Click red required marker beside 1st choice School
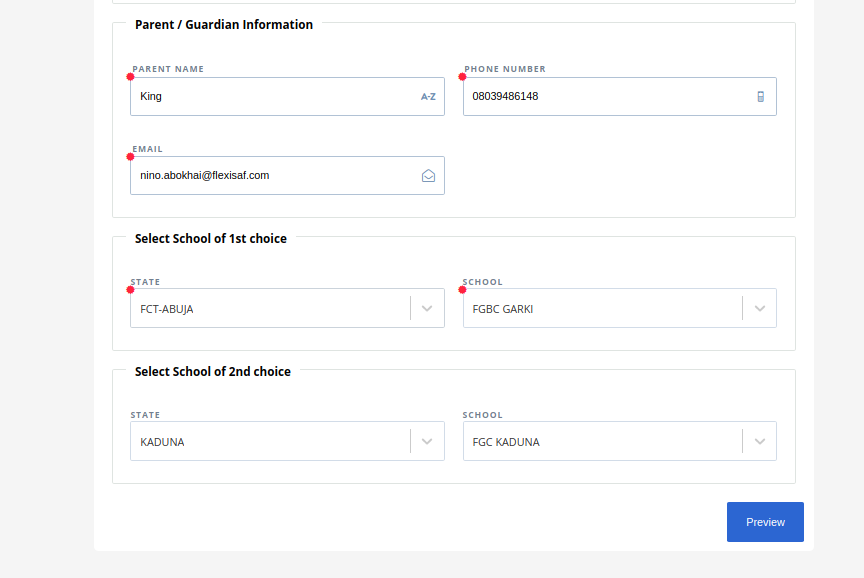 (x=462, y=290)
